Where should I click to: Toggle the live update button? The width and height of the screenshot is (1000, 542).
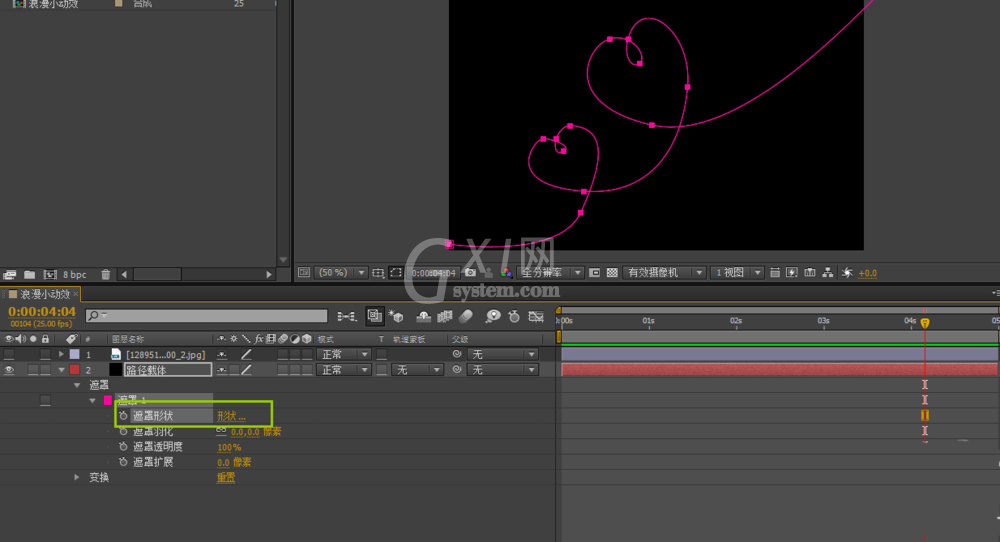click(374, 316)
